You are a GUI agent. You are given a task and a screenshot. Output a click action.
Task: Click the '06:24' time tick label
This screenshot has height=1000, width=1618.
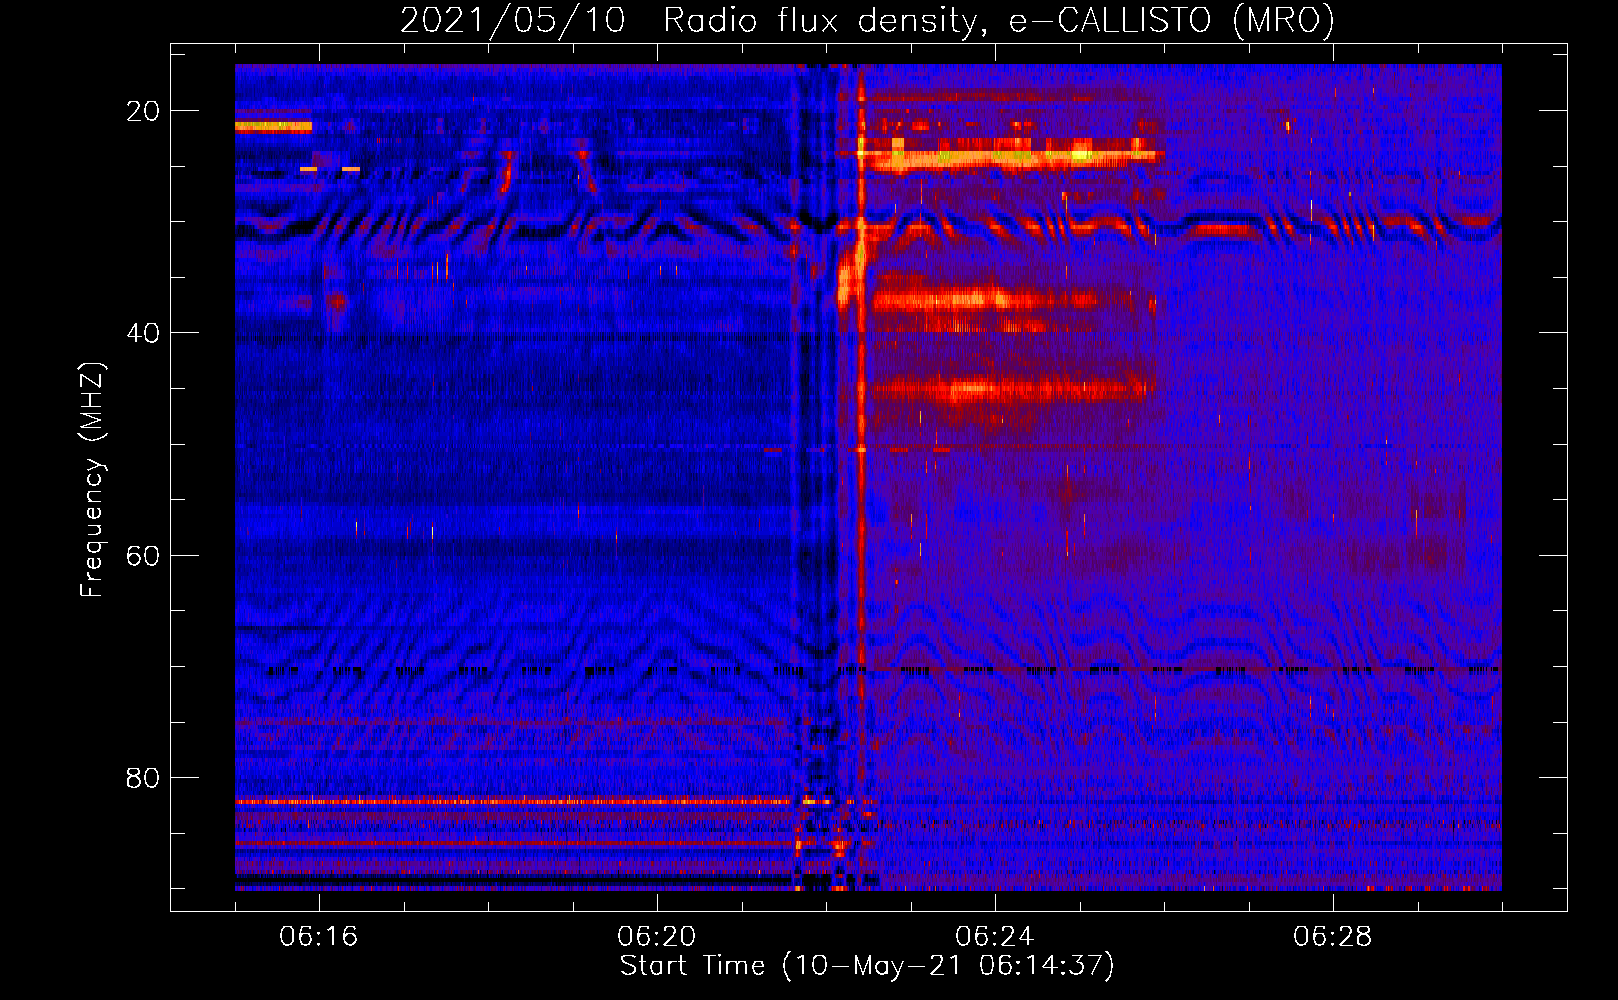point(995,937)
